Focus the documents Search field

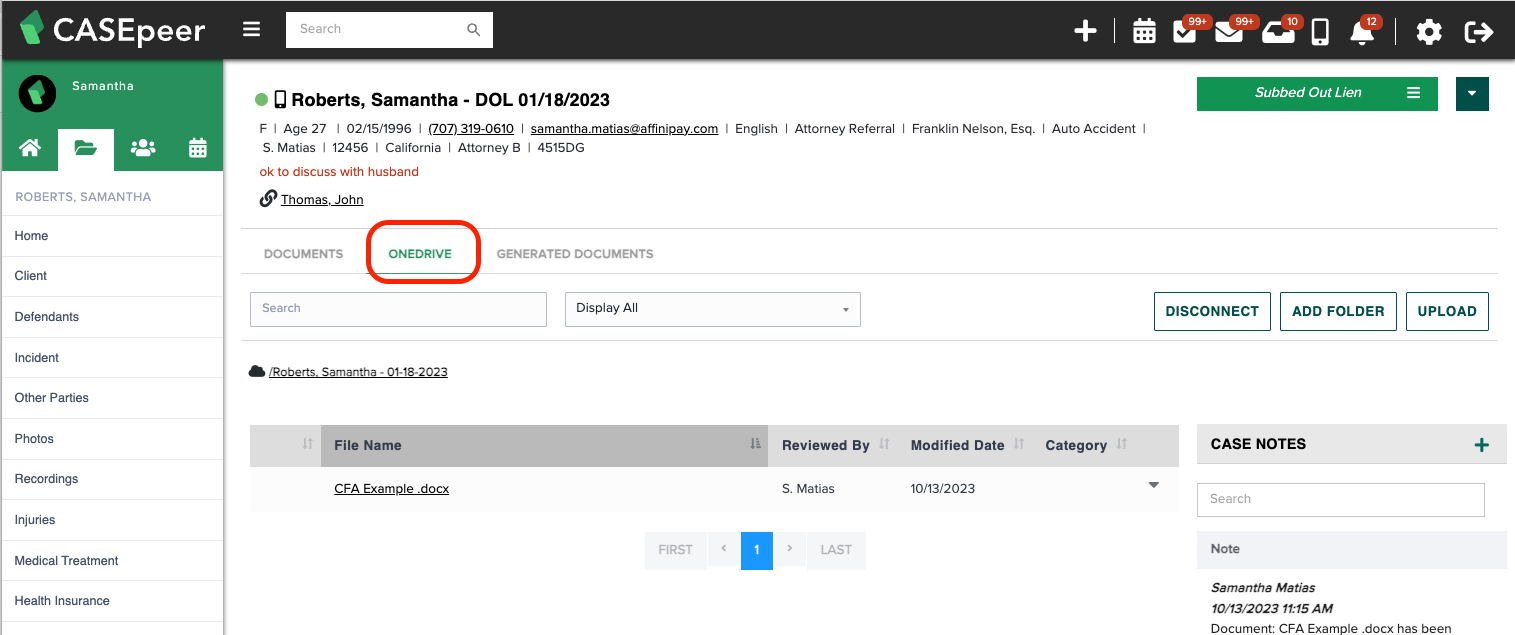pyautogui.click(x=398, y=309)
